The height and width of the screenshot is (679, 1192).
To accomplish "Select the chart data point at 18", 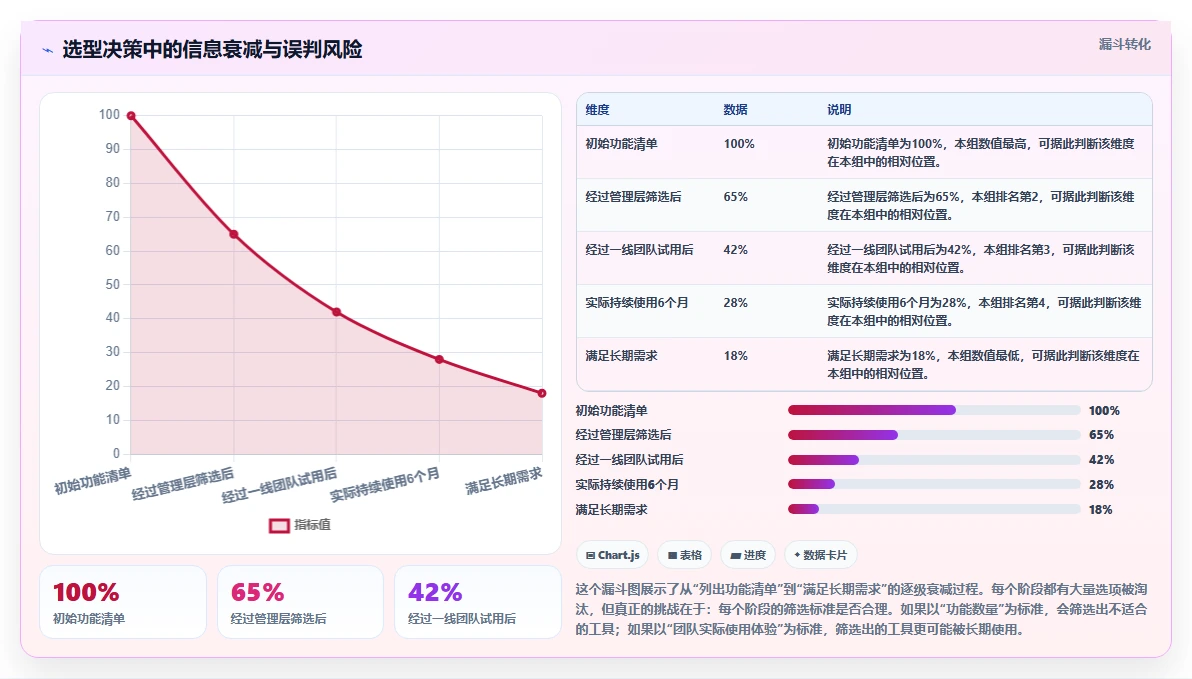I will (542, 393).
